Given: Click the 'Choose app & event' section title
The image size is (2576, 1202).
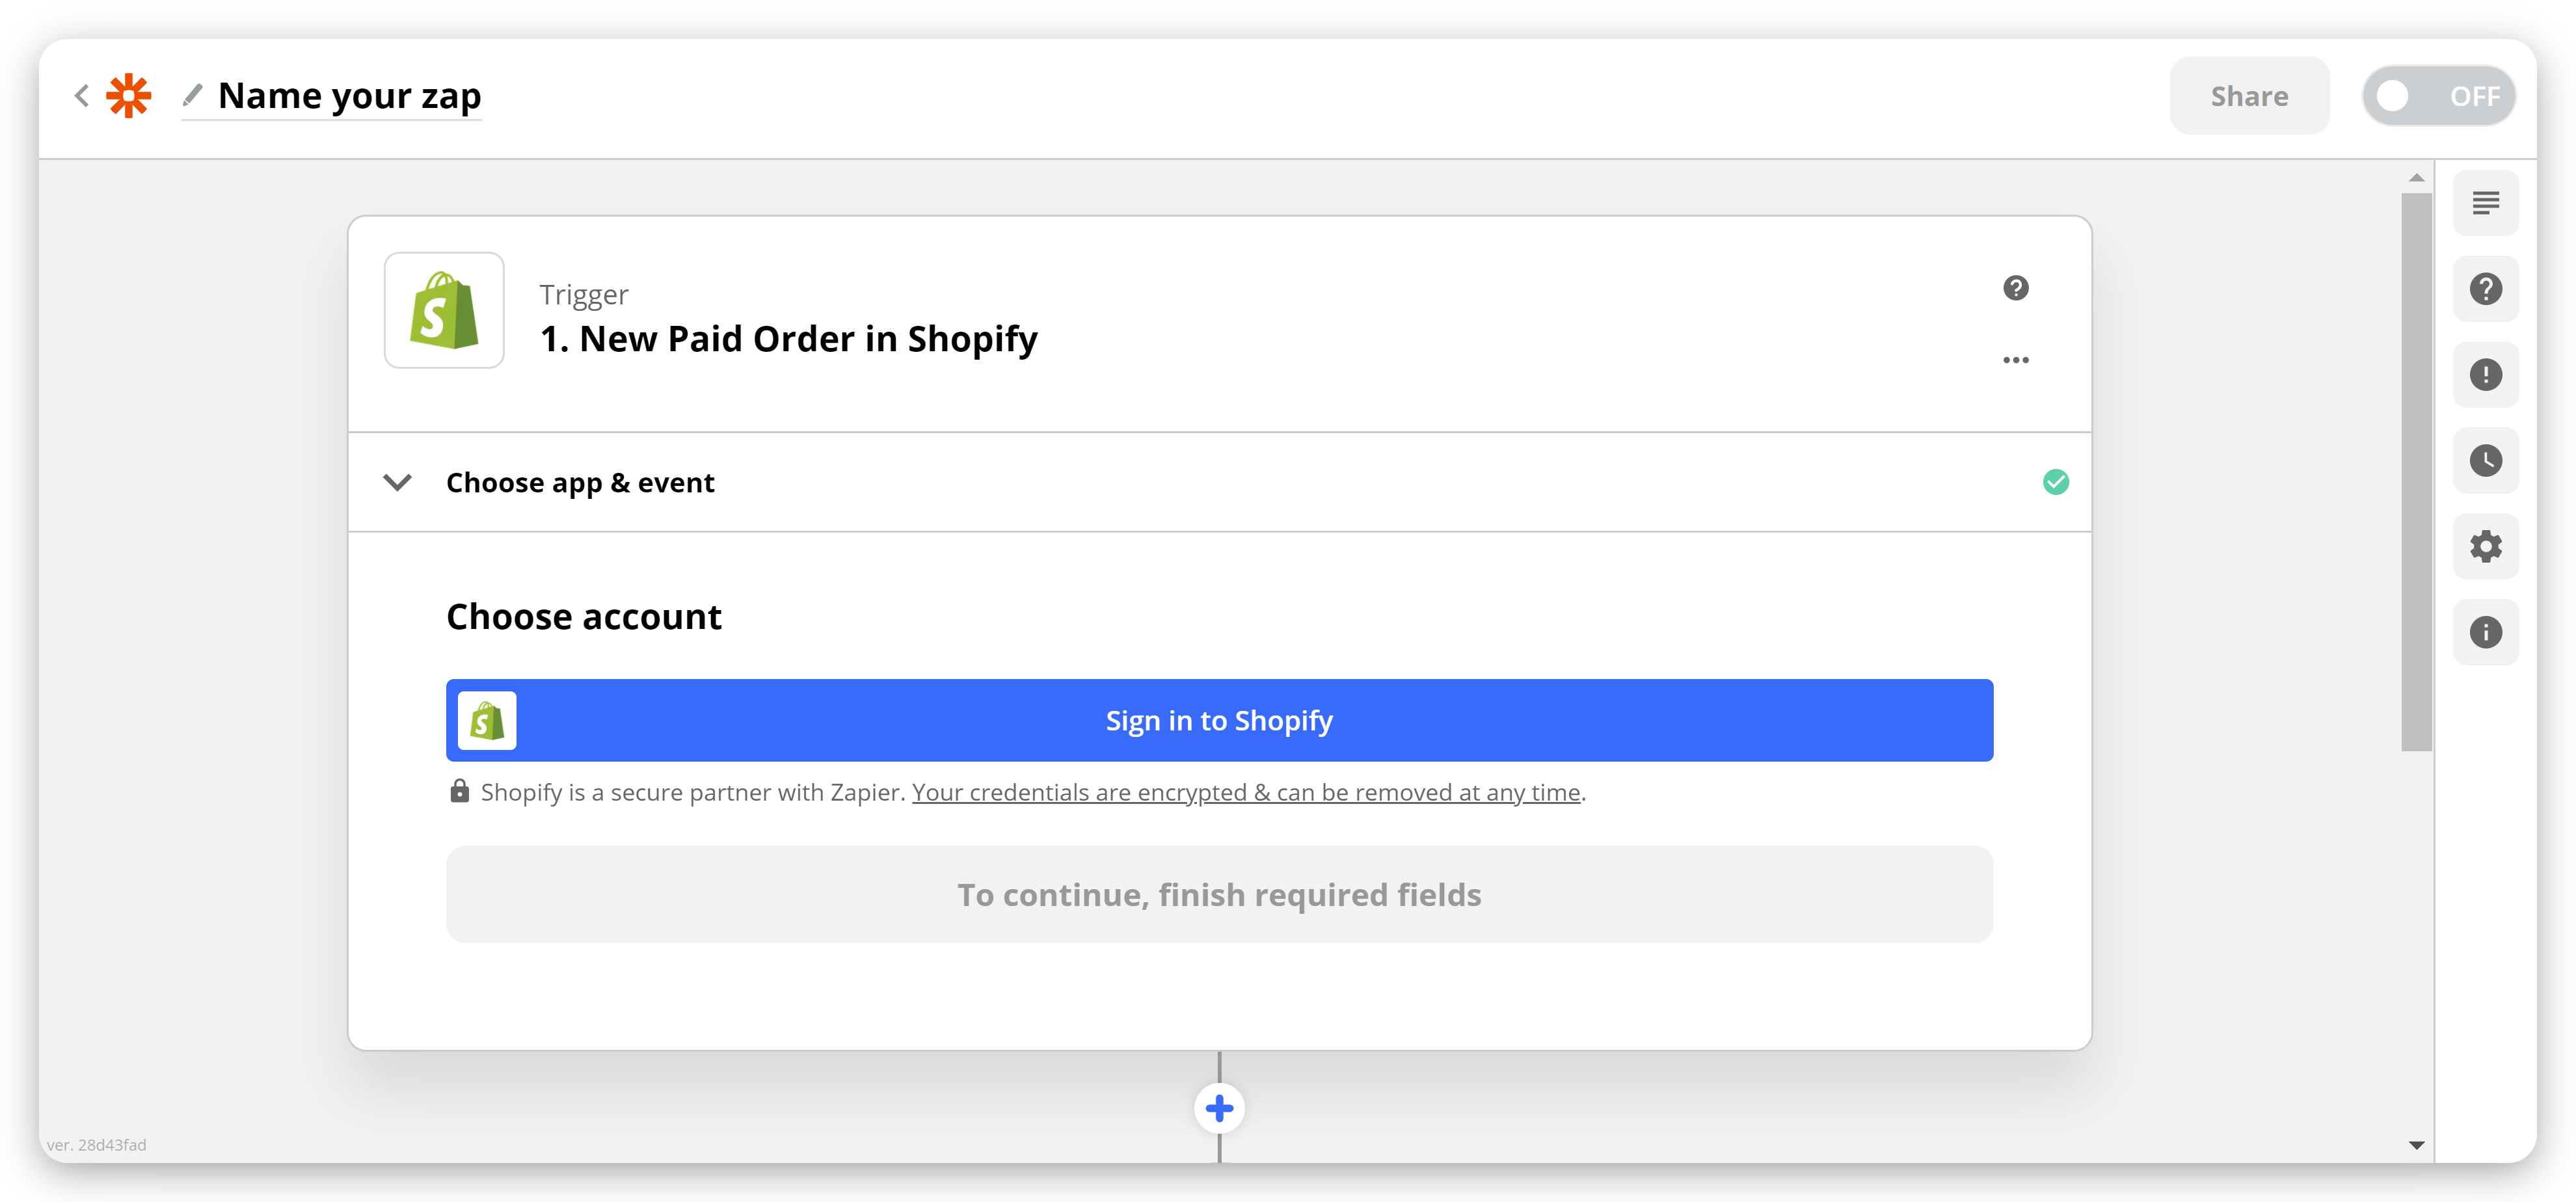Looking at the screenshot, I should pyautogui.click(x=580, y=483).
